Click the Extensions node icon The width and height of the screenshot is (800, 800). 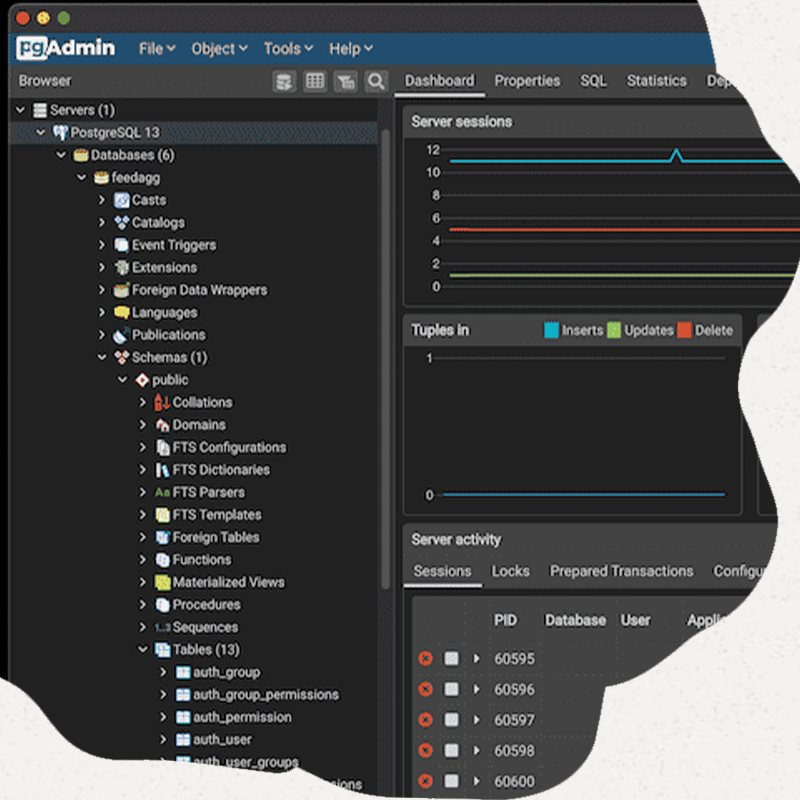[122, 268]
